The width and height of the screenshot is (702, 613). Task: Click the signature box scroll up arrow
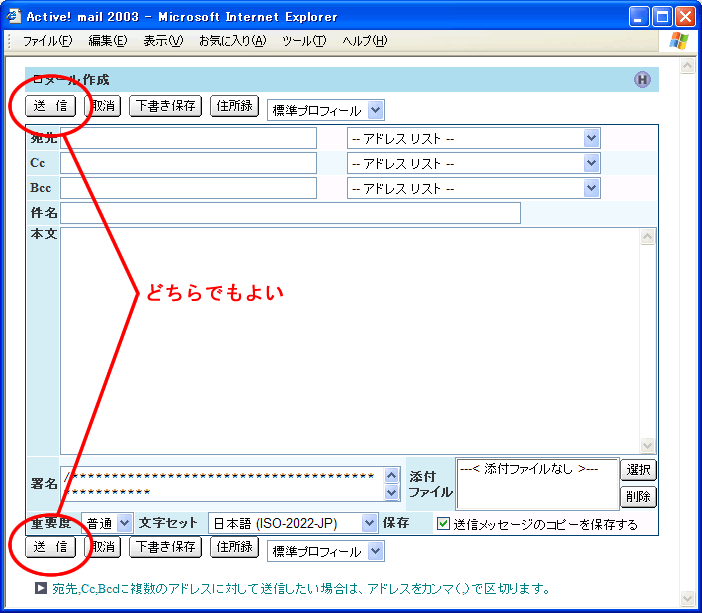point(392,475)
